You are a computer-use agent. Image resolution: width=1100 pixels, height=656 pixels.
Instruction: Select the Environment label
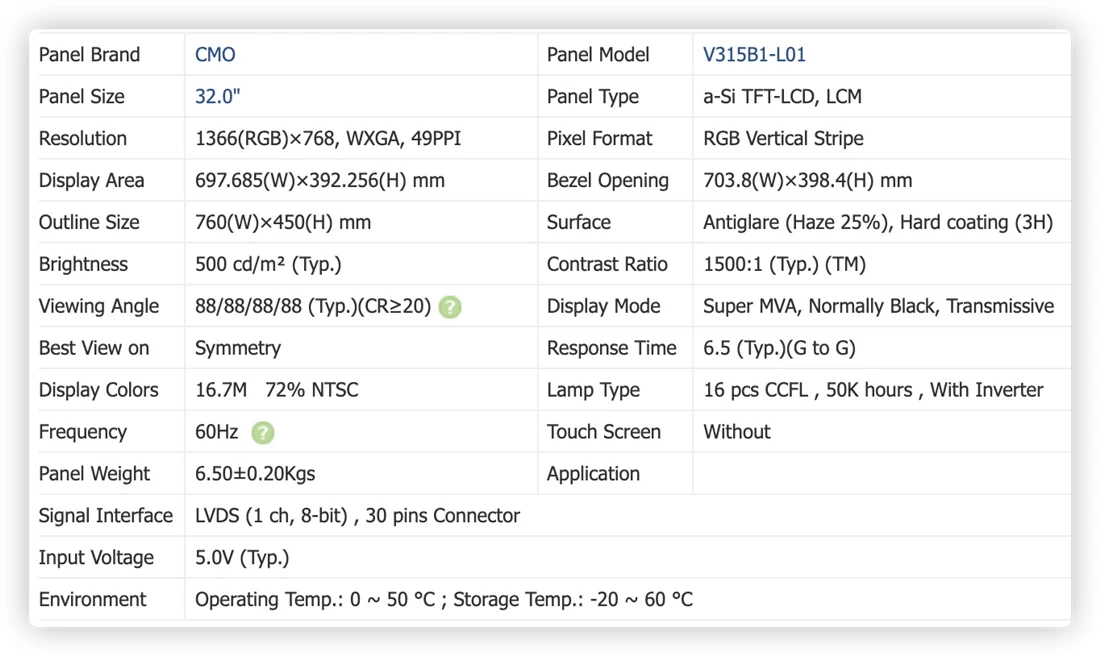click(x=93, y=600)
